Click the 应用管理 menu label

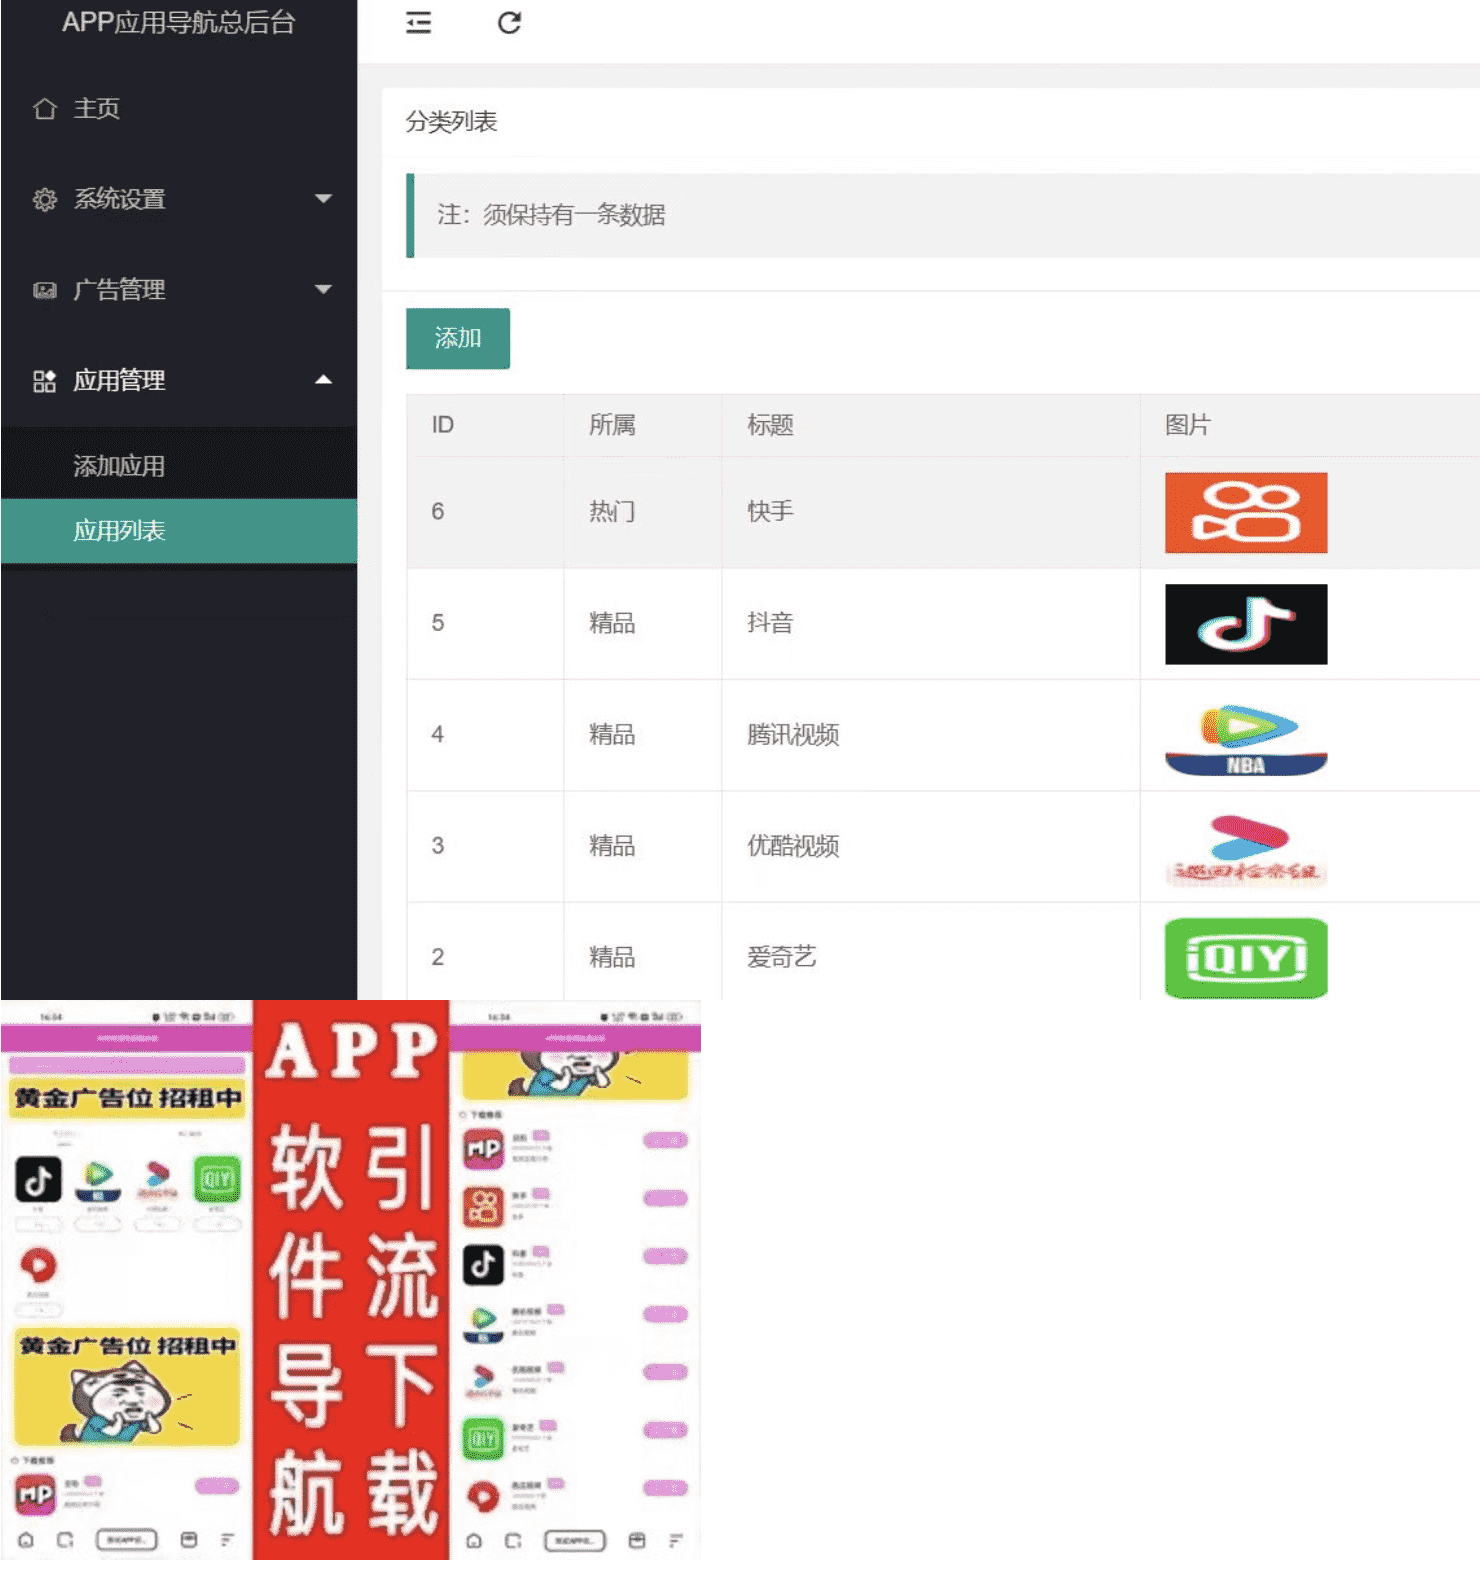pyautogui.click(x=119, y=380)
